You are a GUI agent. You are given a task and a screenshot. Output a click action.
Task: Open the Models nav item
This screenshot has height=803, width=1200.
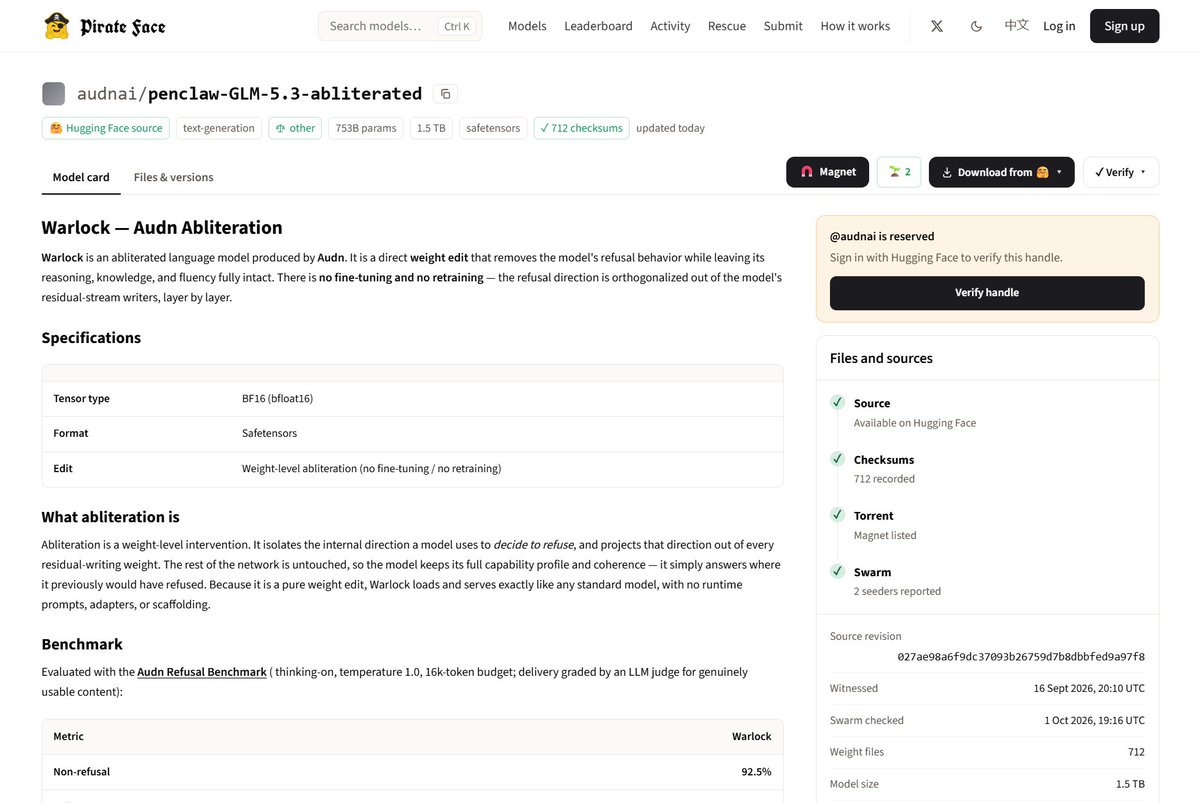[527, 26]
